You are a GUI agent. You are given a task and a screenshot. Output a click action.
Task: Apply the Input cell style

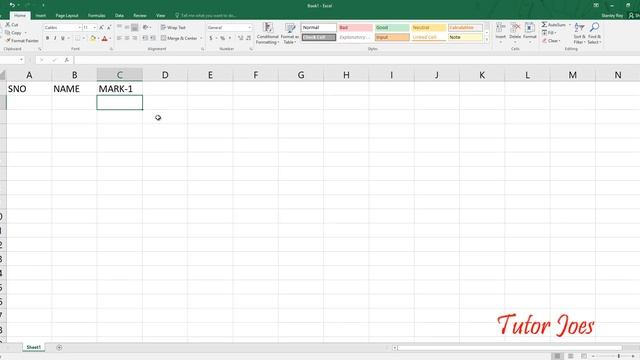click(392, 37)
